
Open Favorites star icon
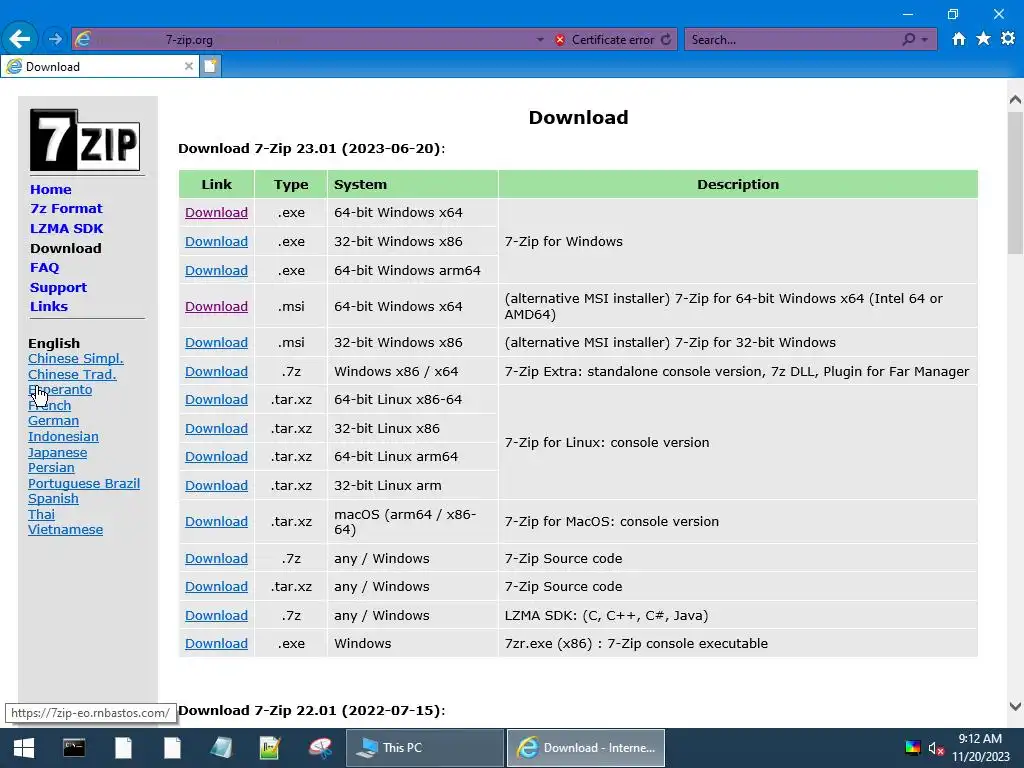[984, 39]
